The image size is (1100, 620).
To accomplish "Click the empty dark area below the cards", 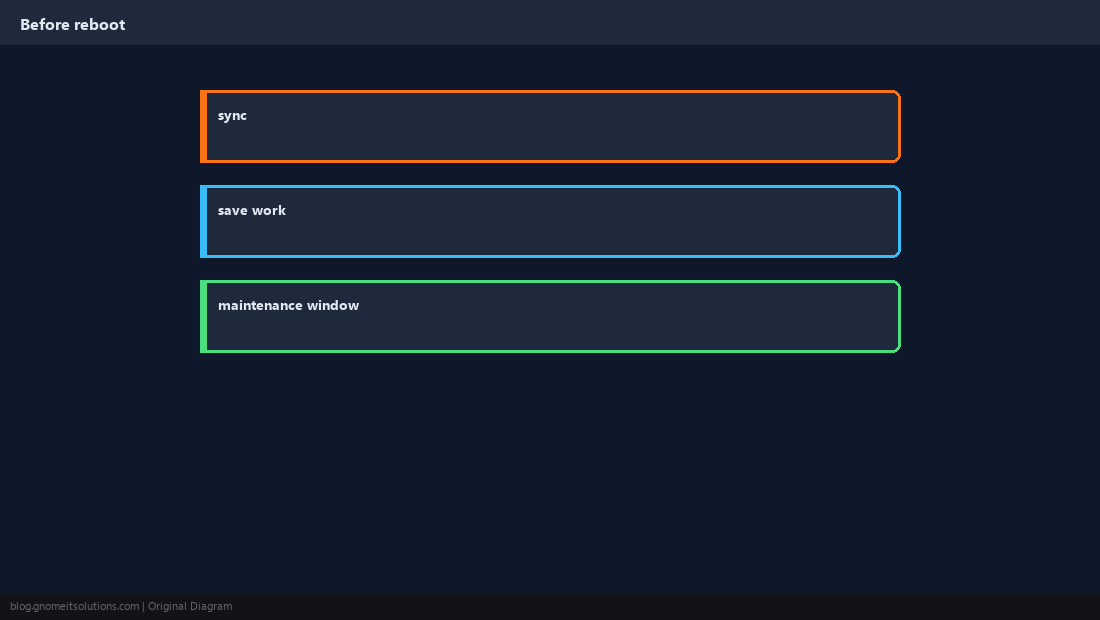I will 550,473.
